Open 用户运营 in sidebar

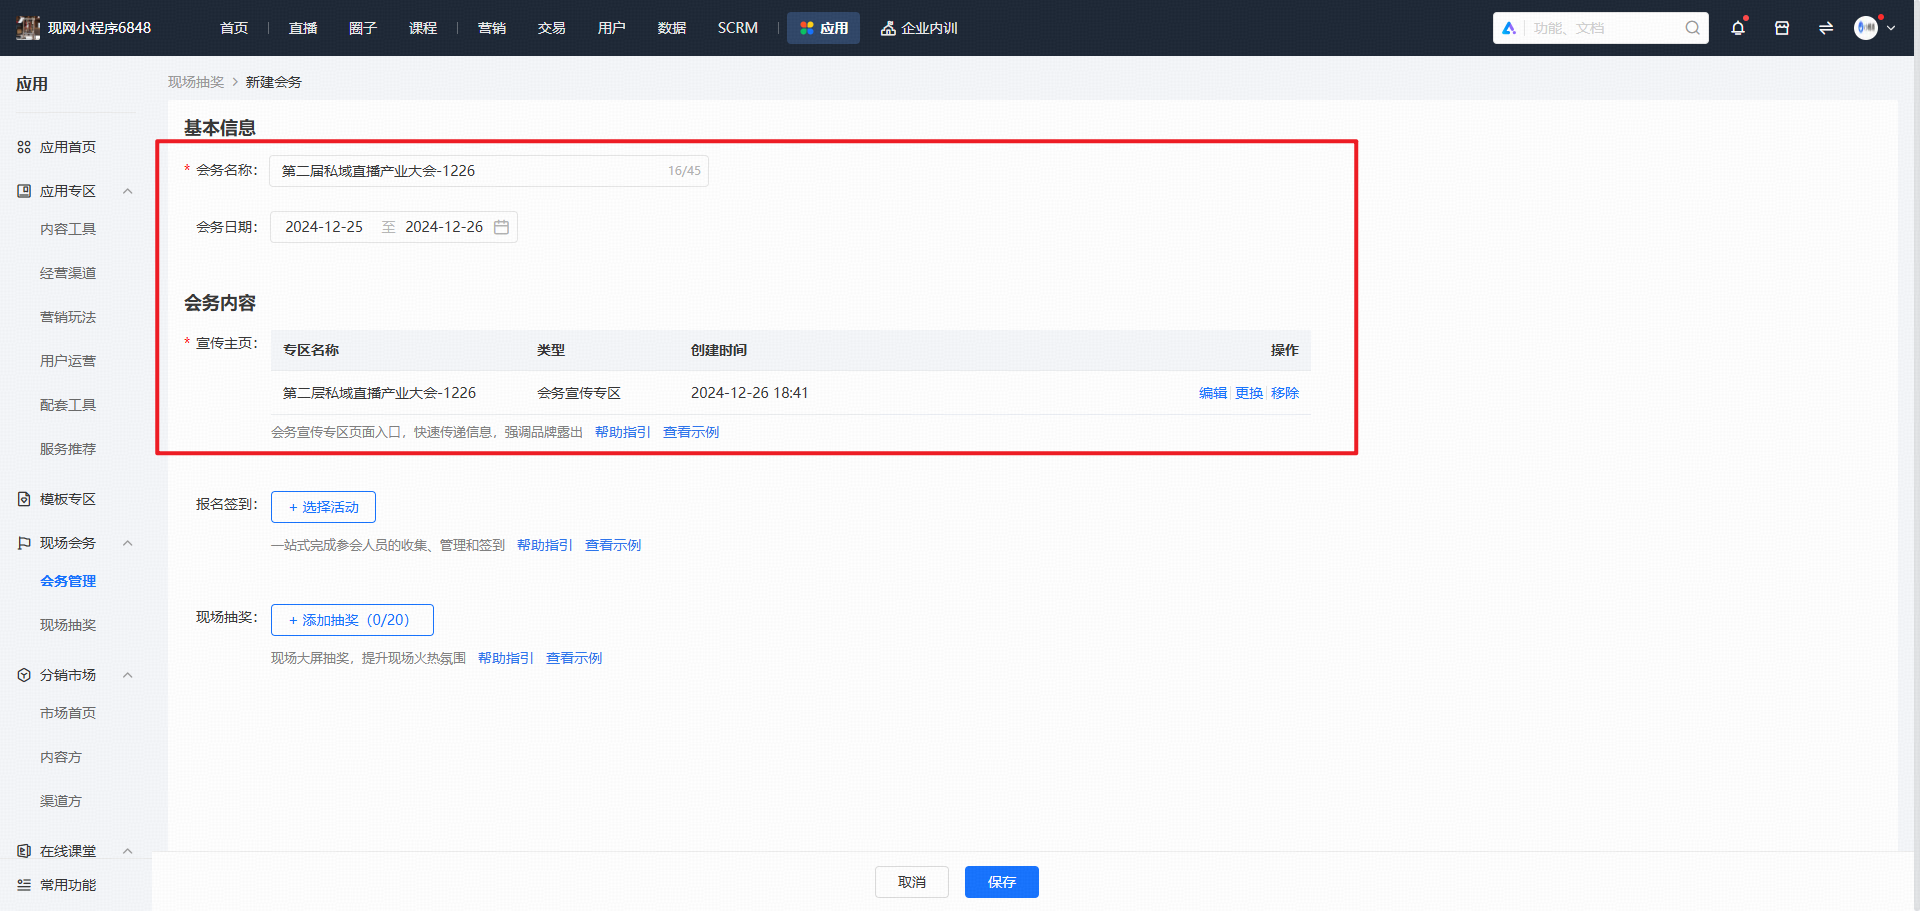coord(68,361)
